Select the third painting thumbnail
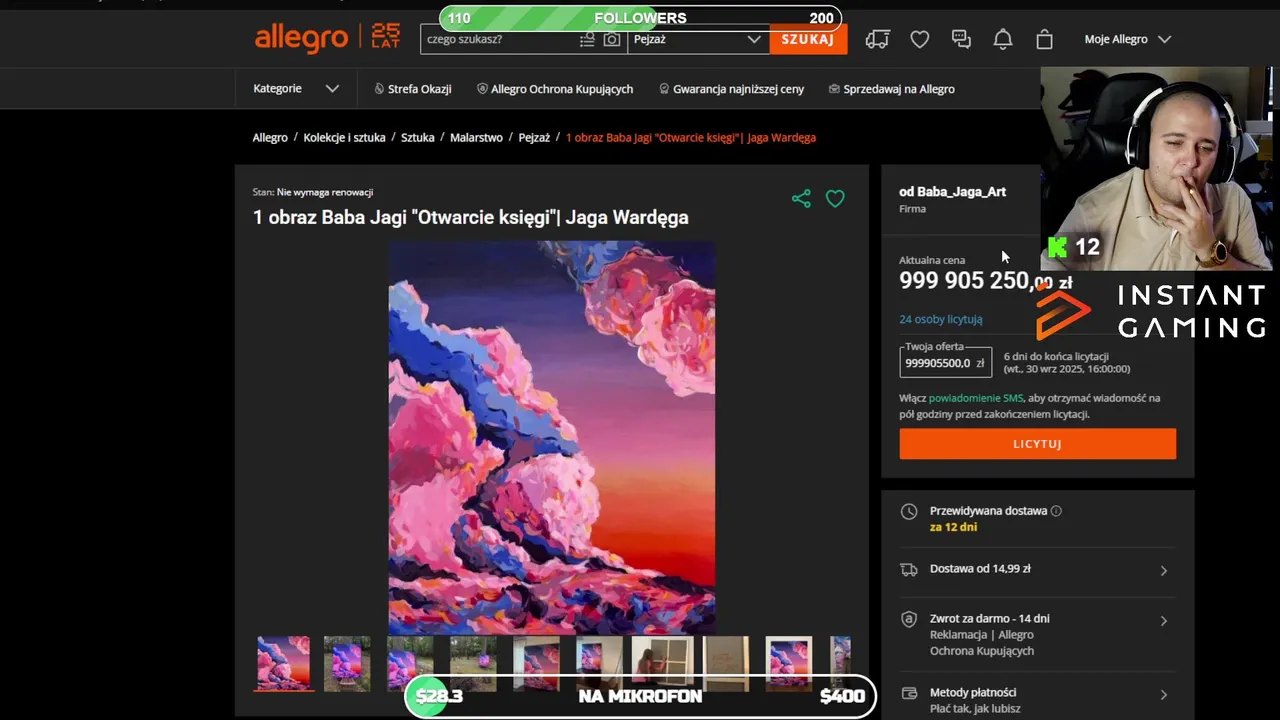 [x=411, y=663]
